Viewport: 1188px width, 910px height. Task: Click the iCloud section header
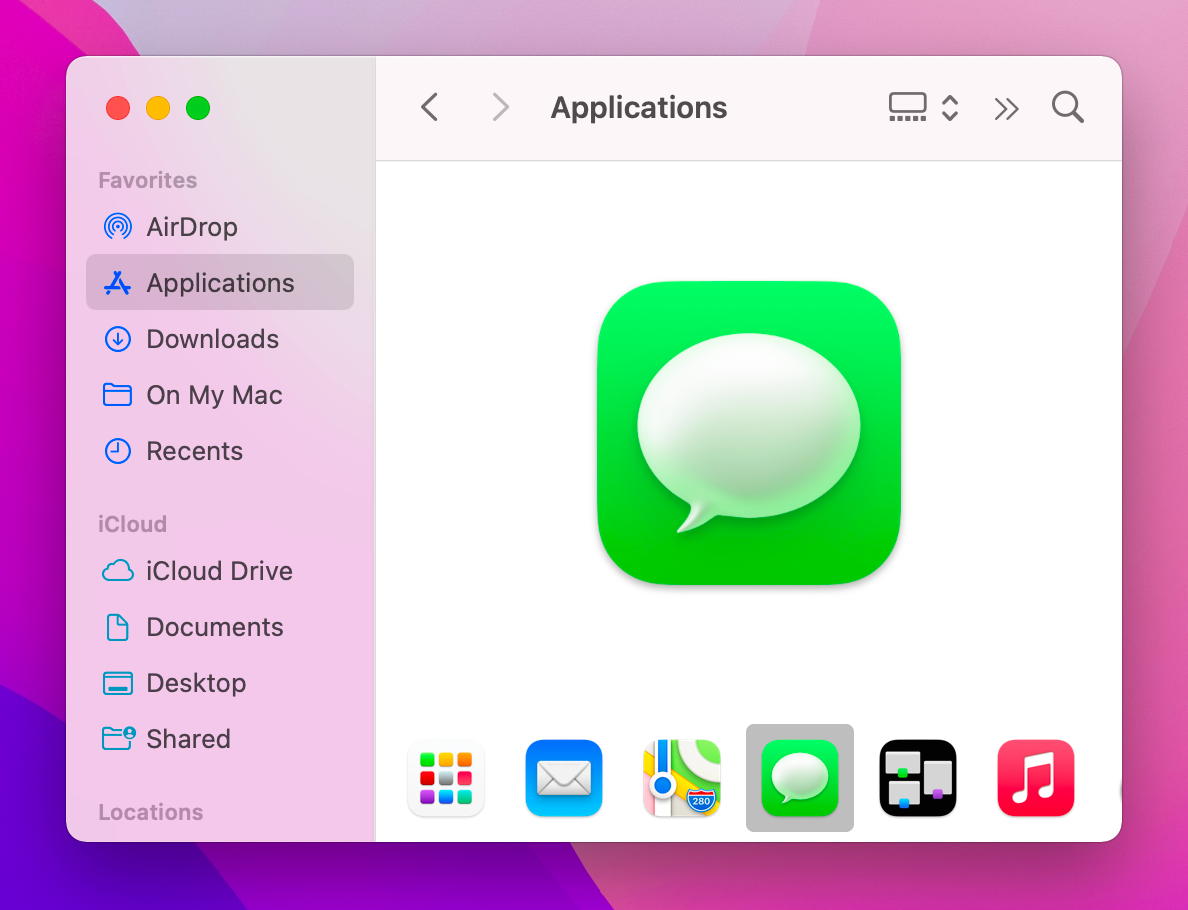tap(133, 524)
